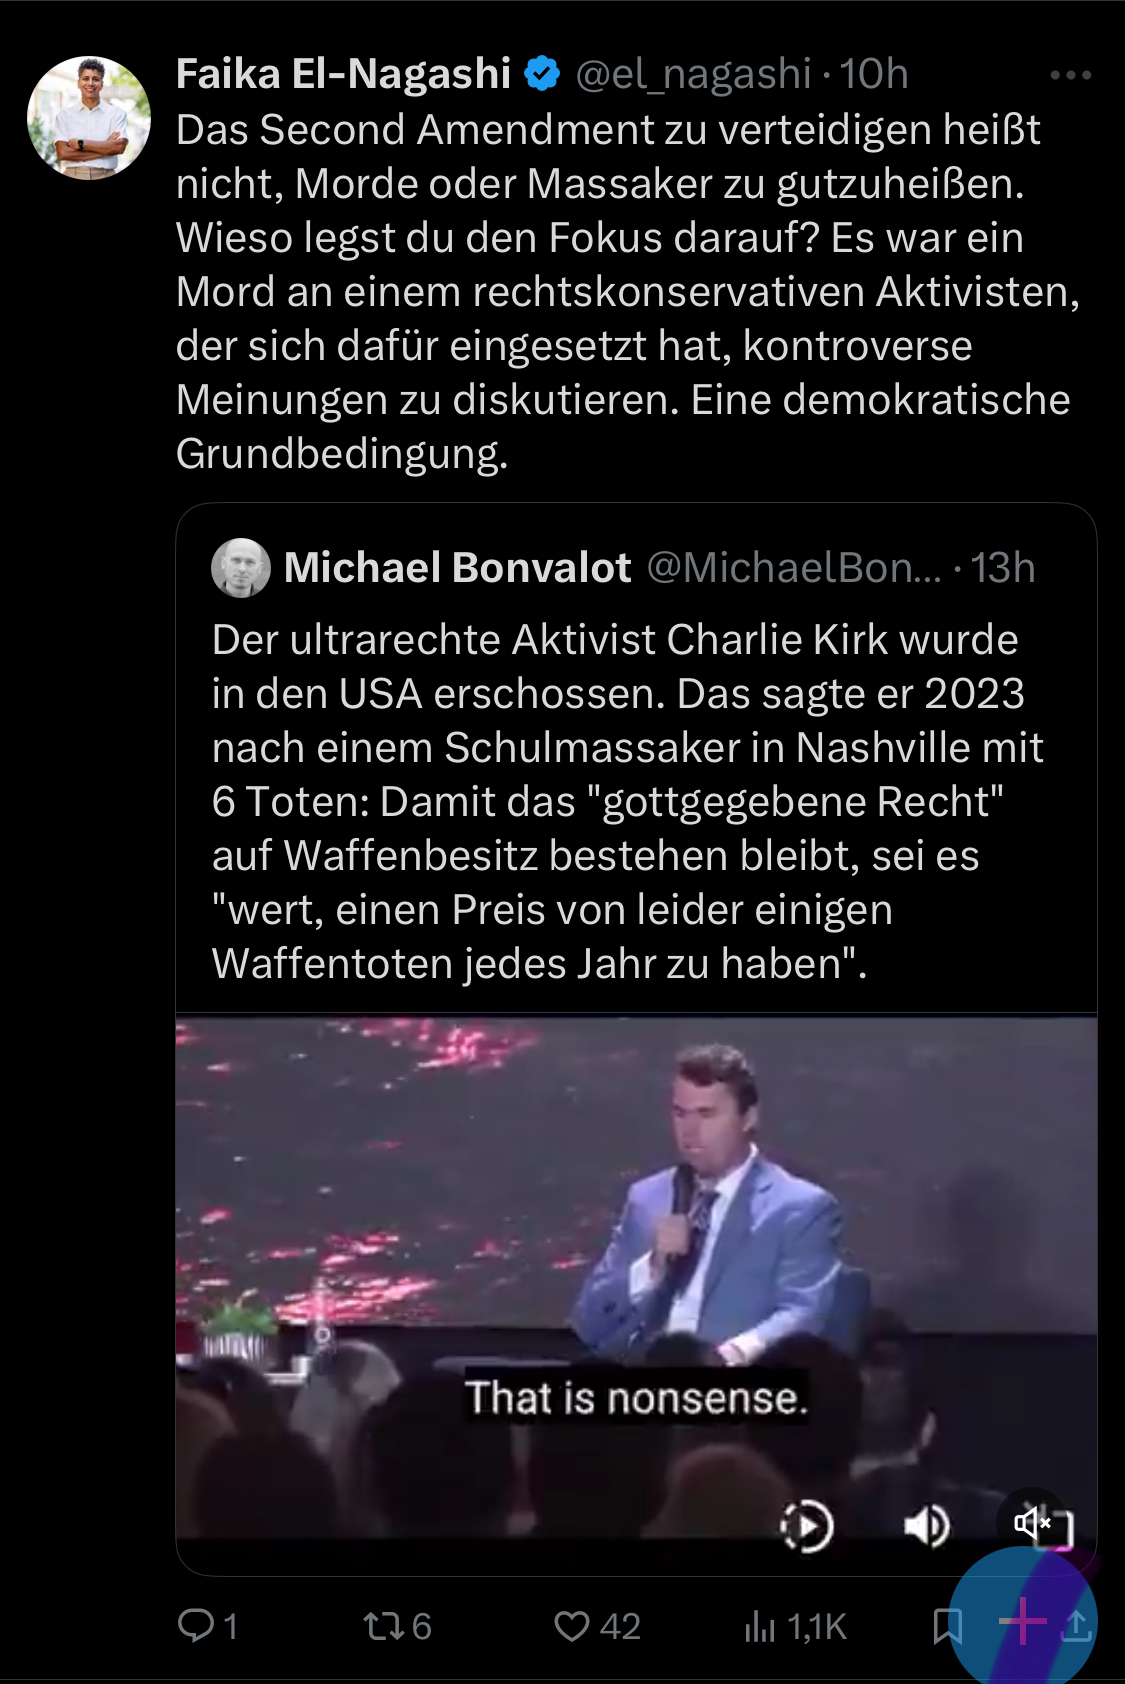Click the circular play speed icon
The image size is (1125, 1684).
coord(806,1526)
